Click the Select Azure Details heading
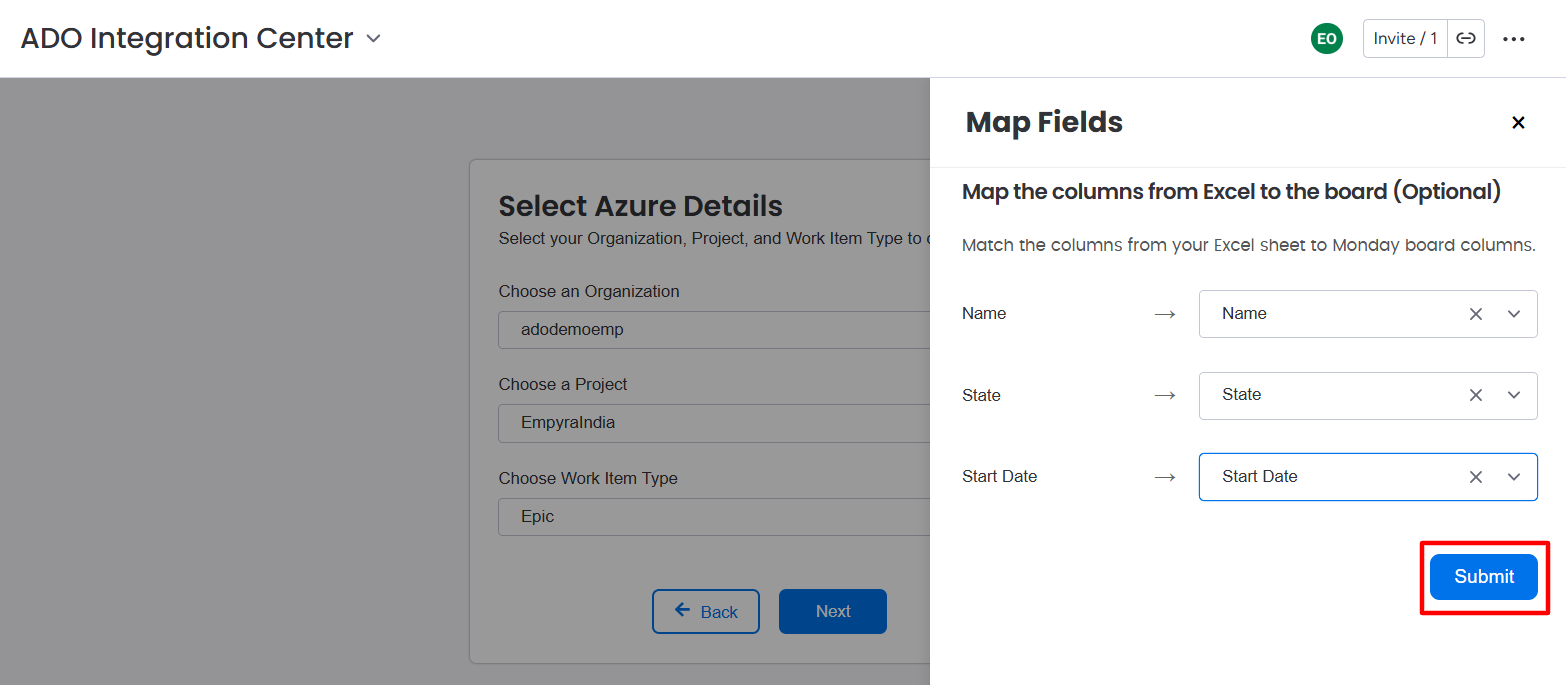 click(x=641, y=206)
